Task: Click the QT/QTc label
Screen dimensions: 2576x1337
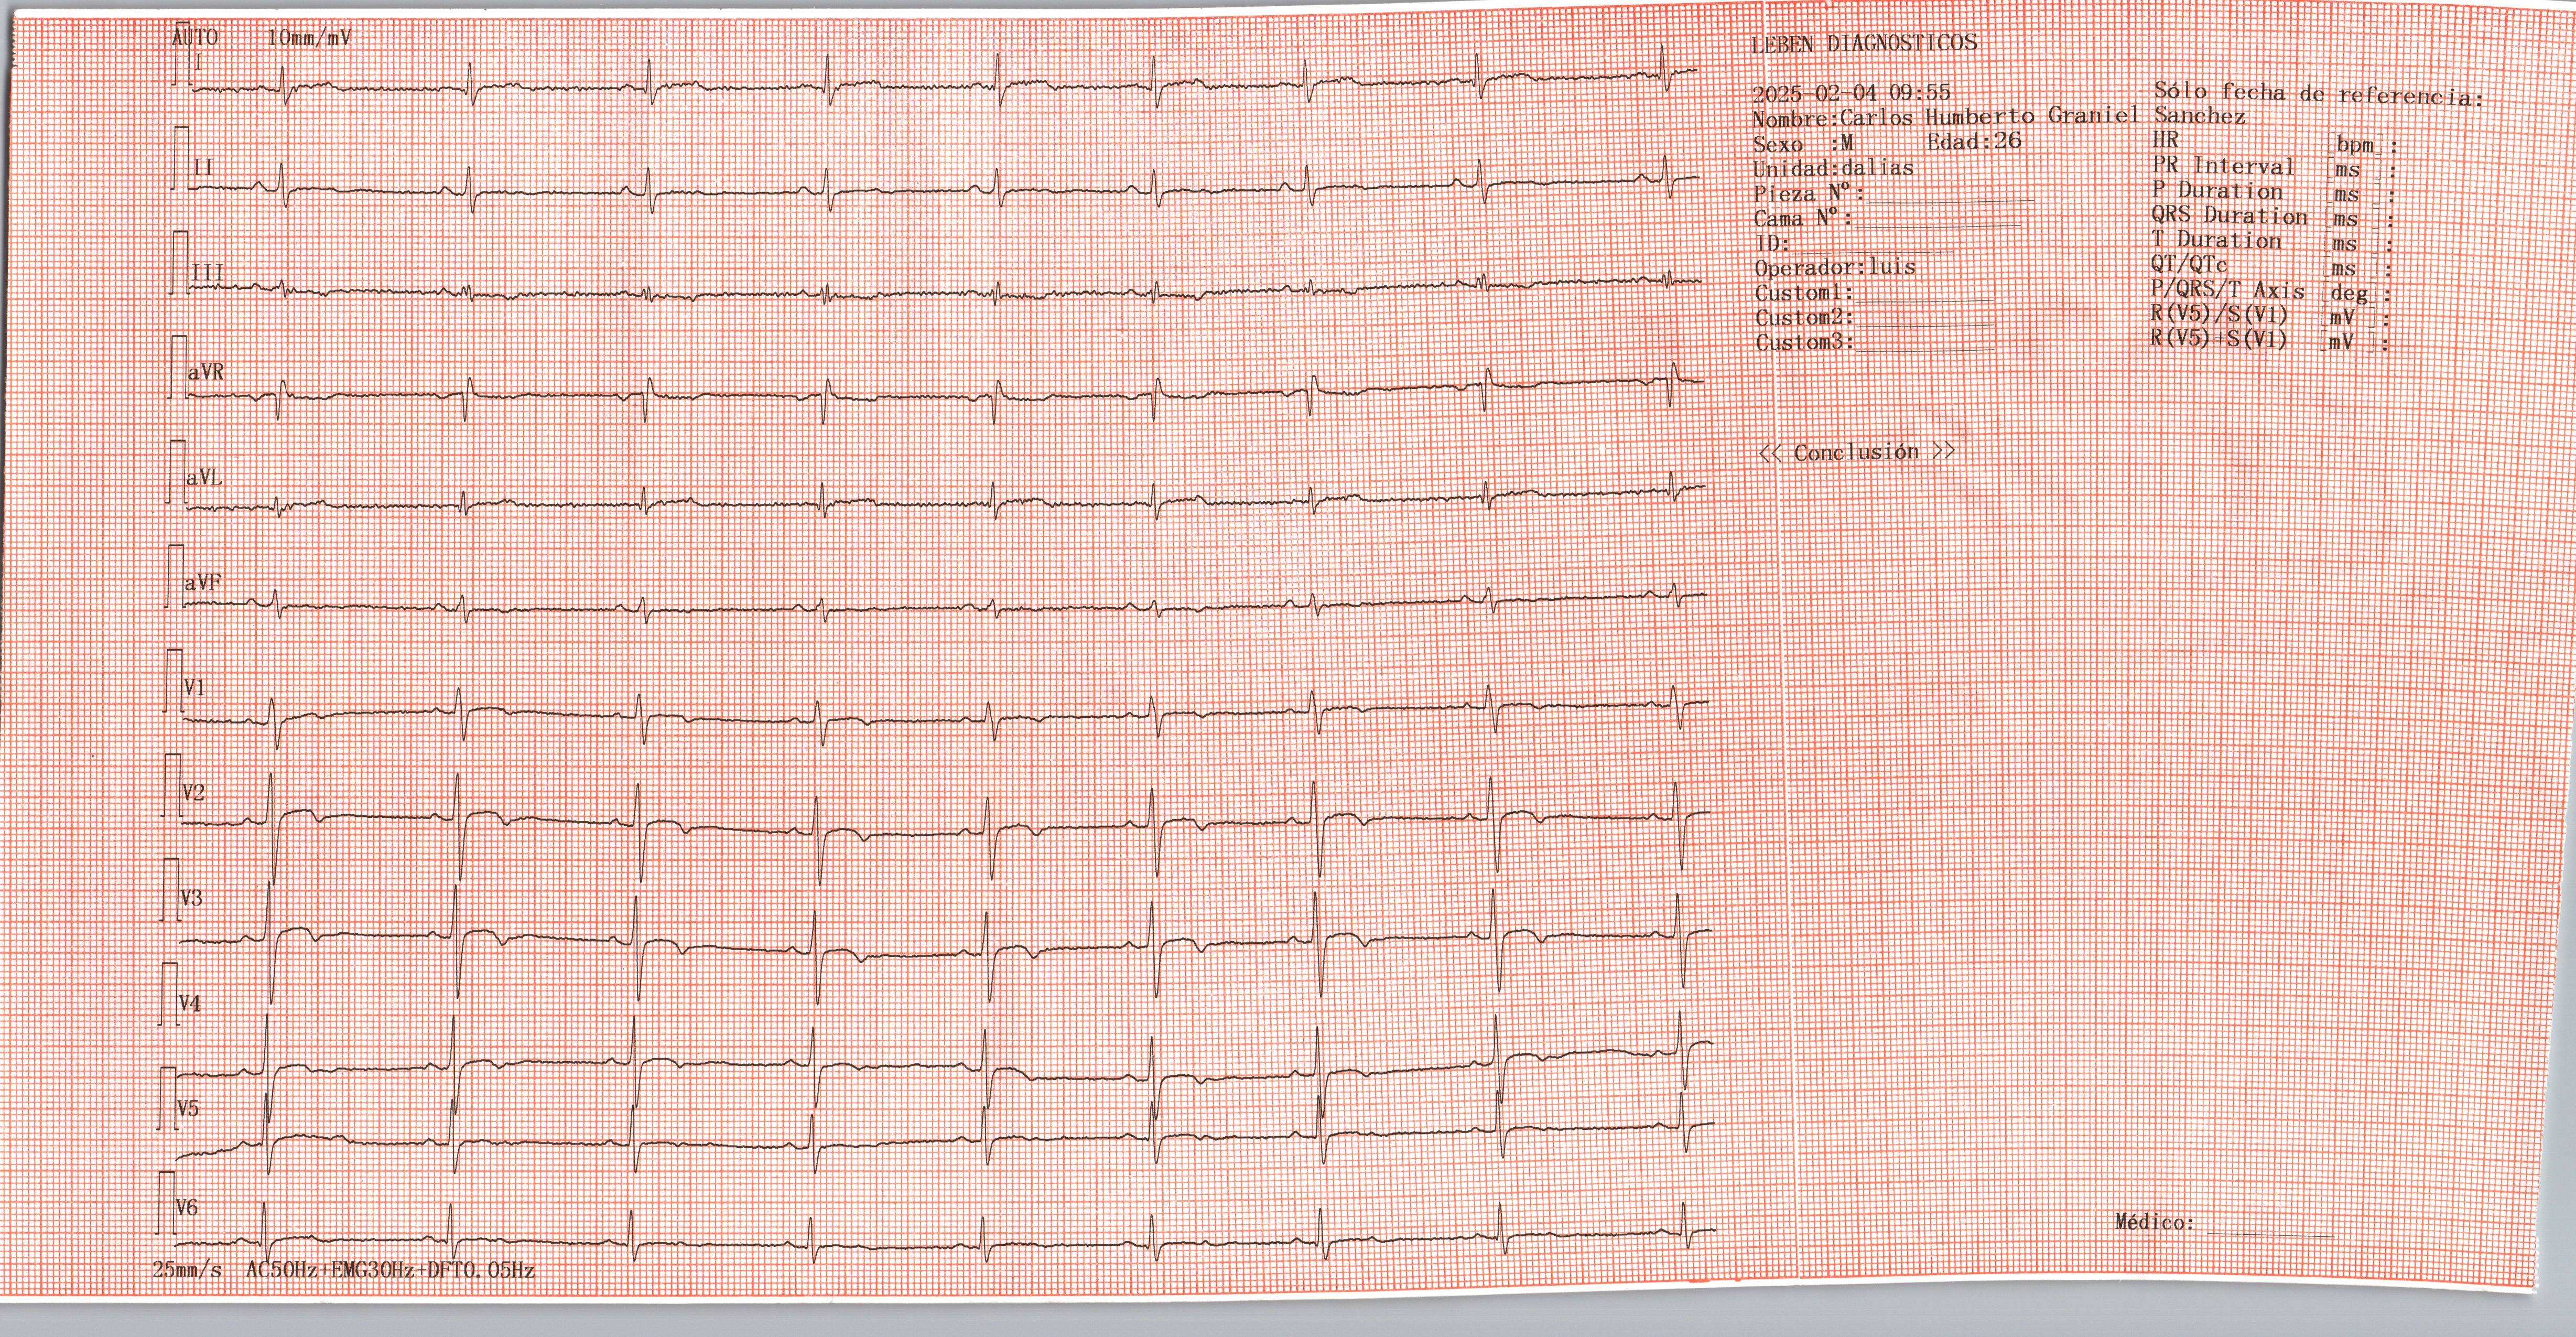Action: pyautogui.click(x=2189, y=265)
